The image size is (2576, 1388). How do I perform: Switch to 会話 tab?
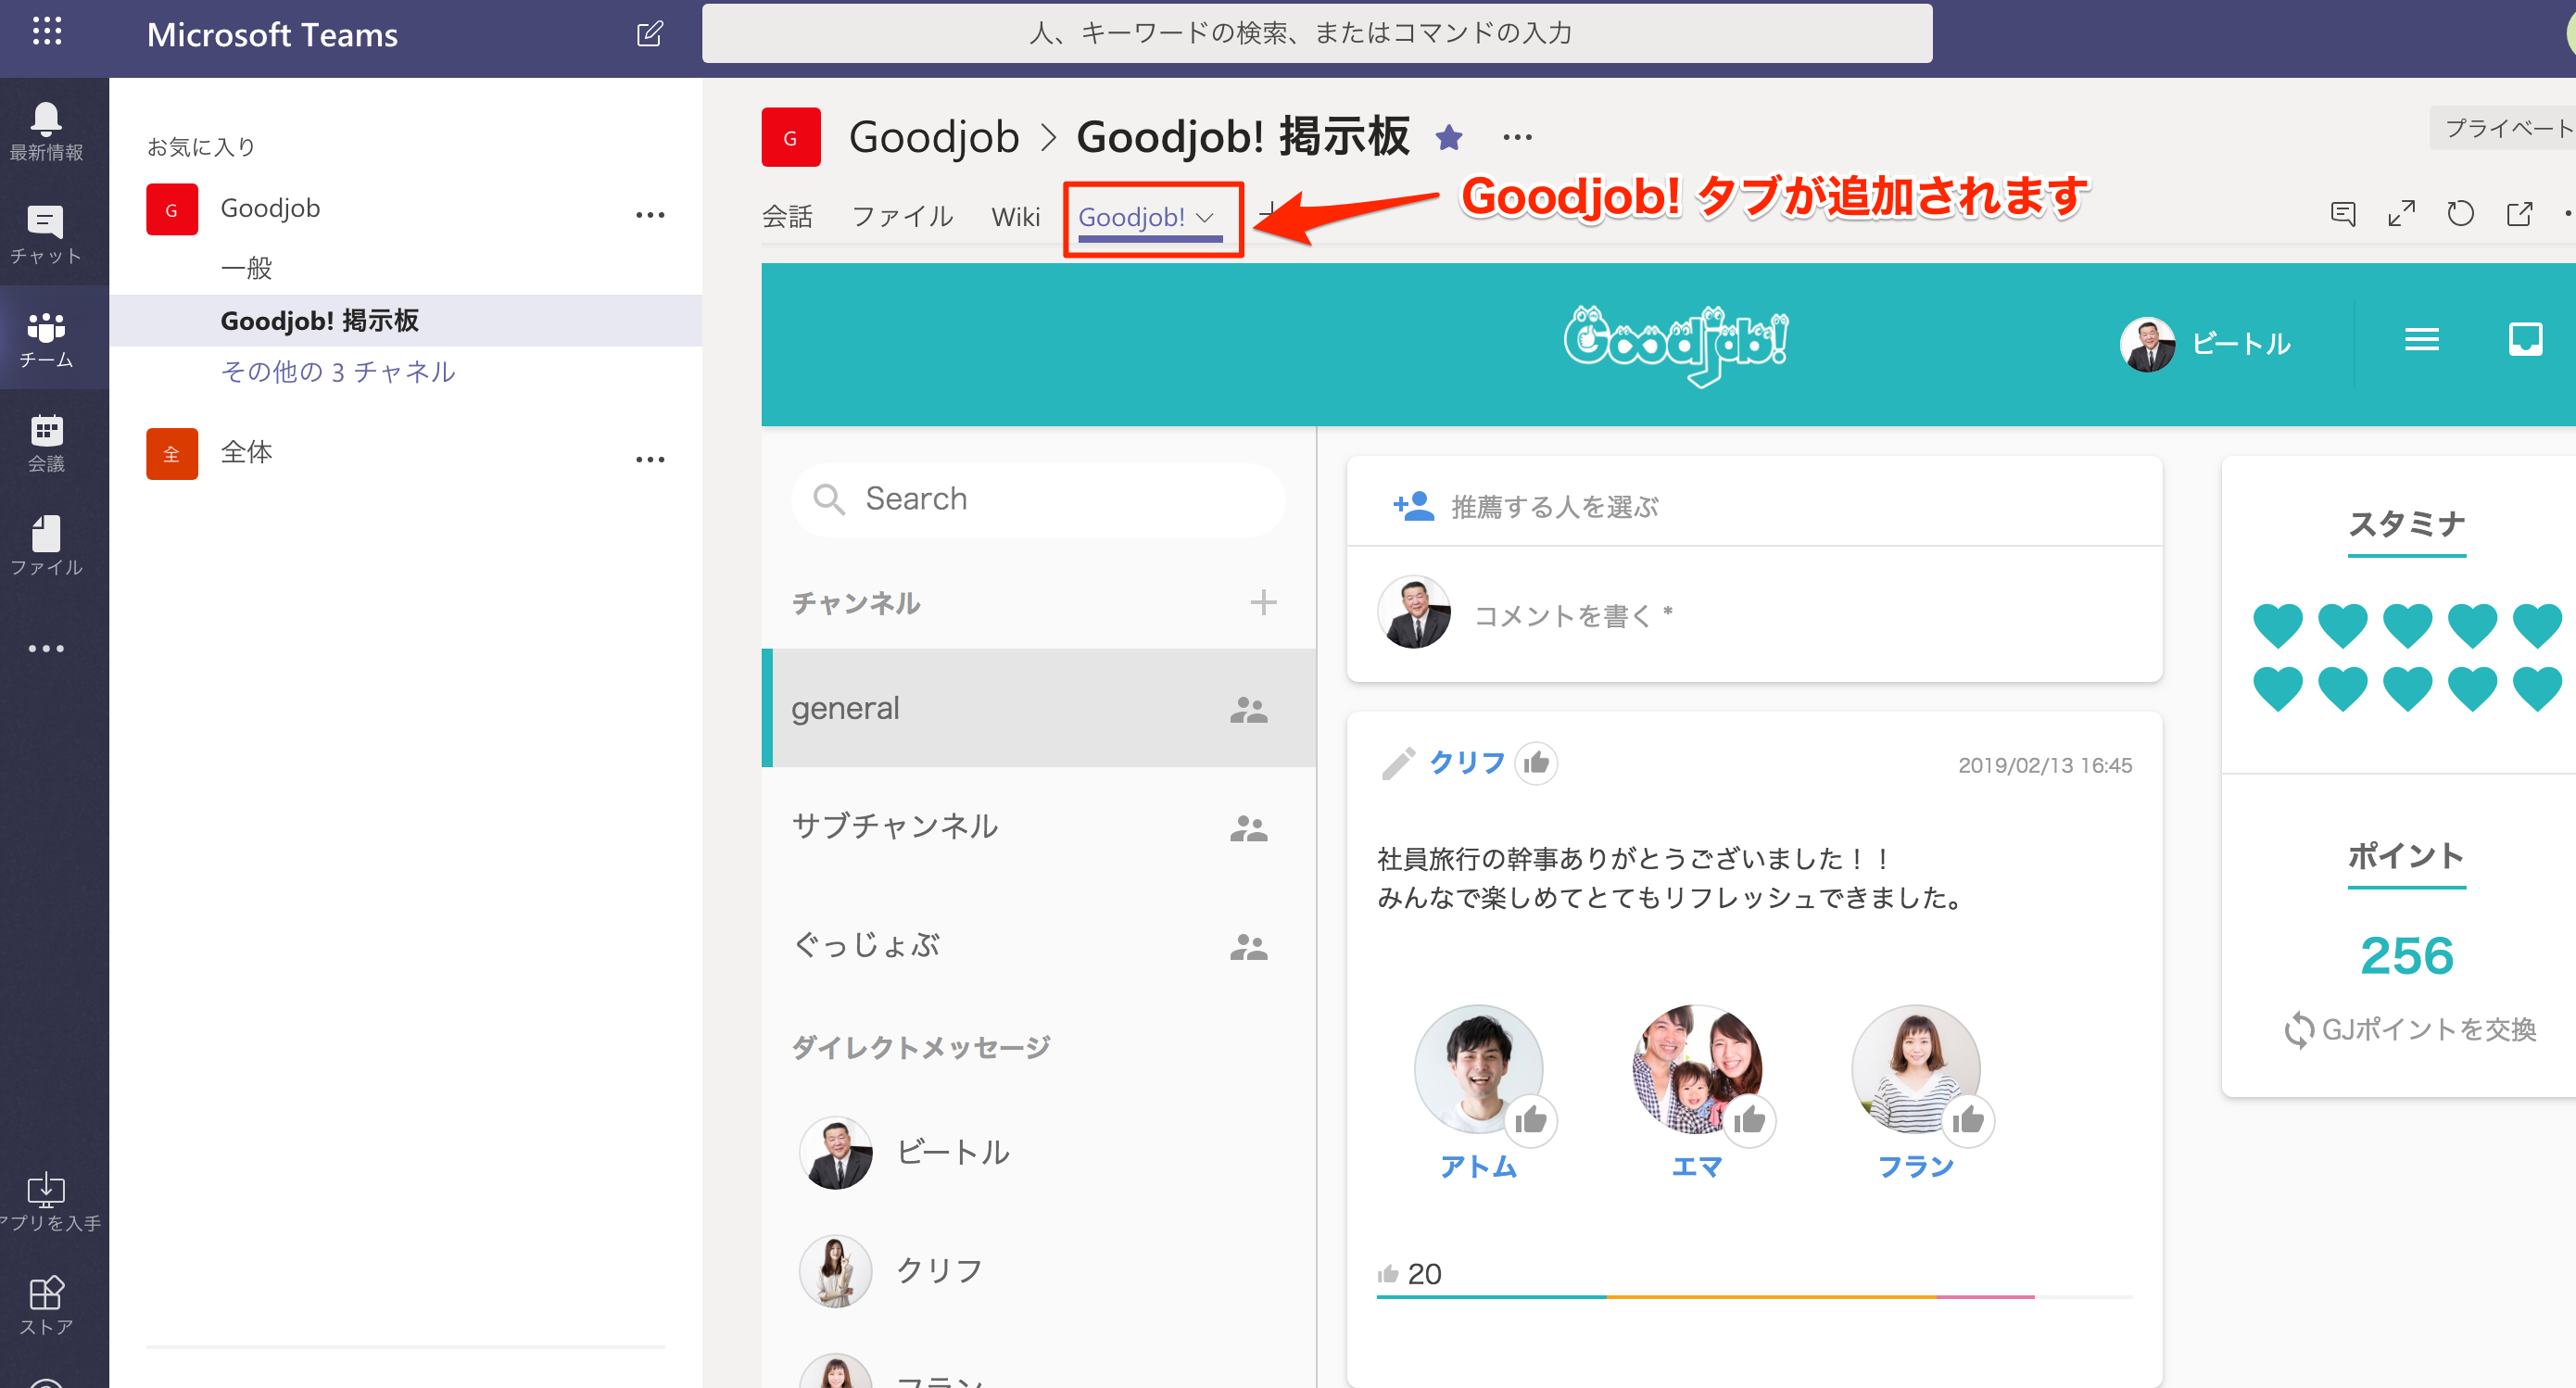click(787, 216)
